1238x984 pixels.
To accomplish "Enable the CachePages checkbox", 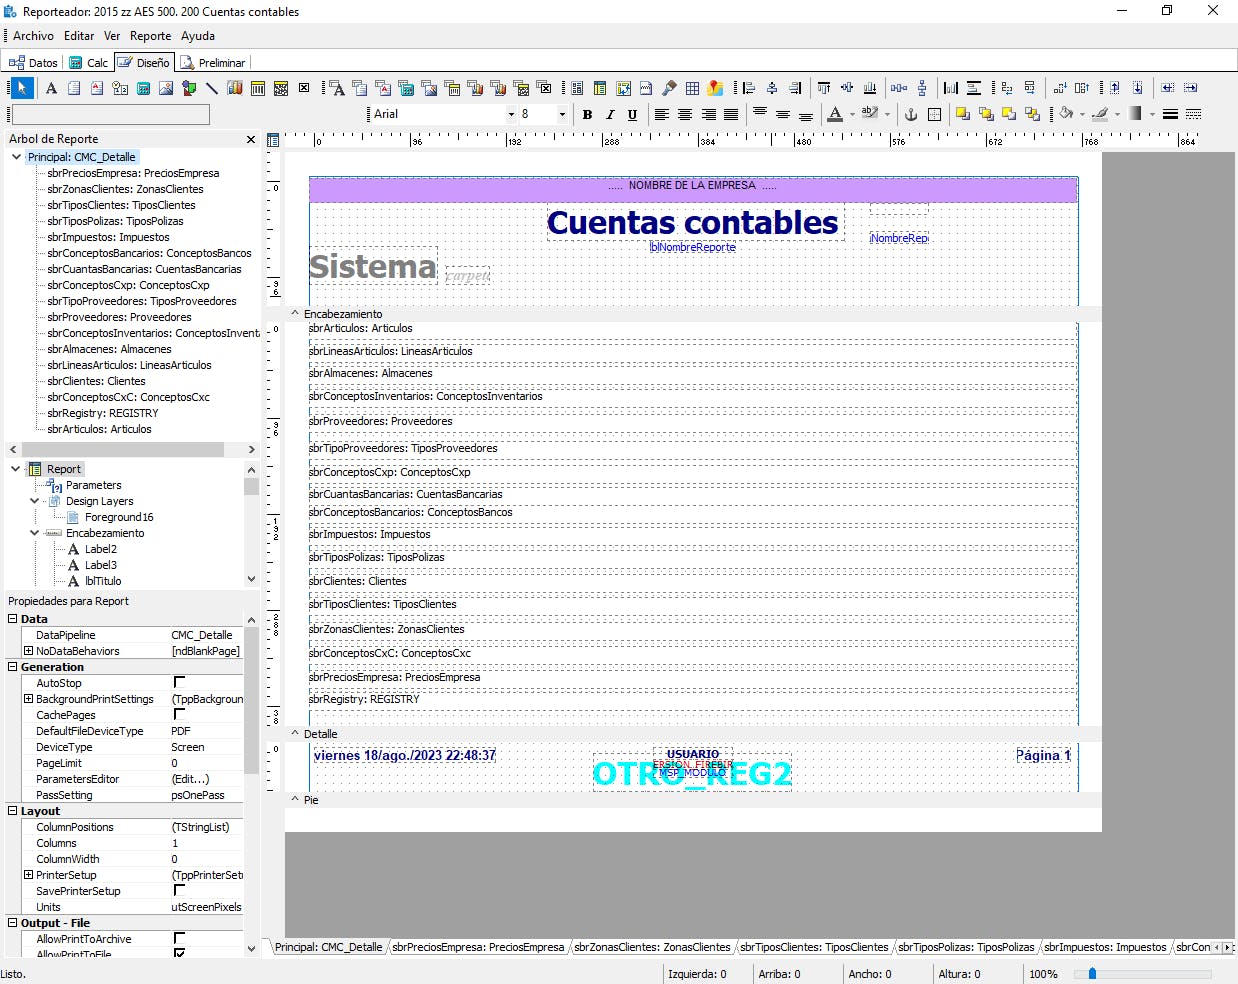I will coord(180,715).
